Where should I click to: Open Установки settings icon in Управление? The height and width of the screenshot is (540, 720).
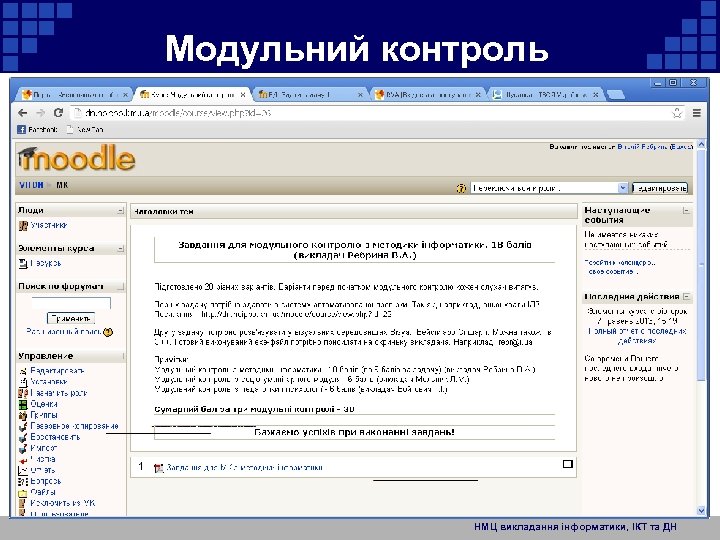point(23,382)
